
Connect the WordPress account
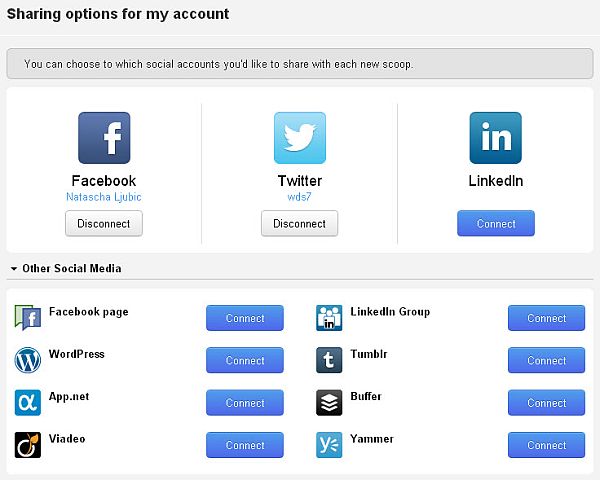pos(245,360)
